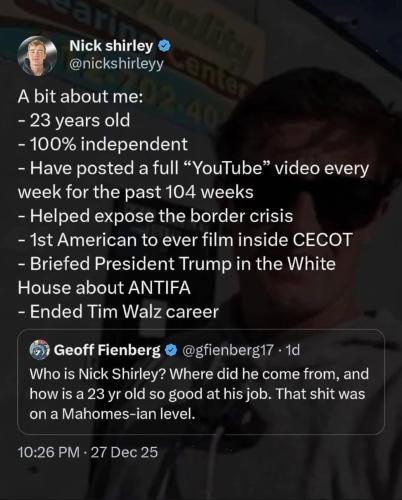Click the "Ended Tim Walz career" line

point(118,312)
